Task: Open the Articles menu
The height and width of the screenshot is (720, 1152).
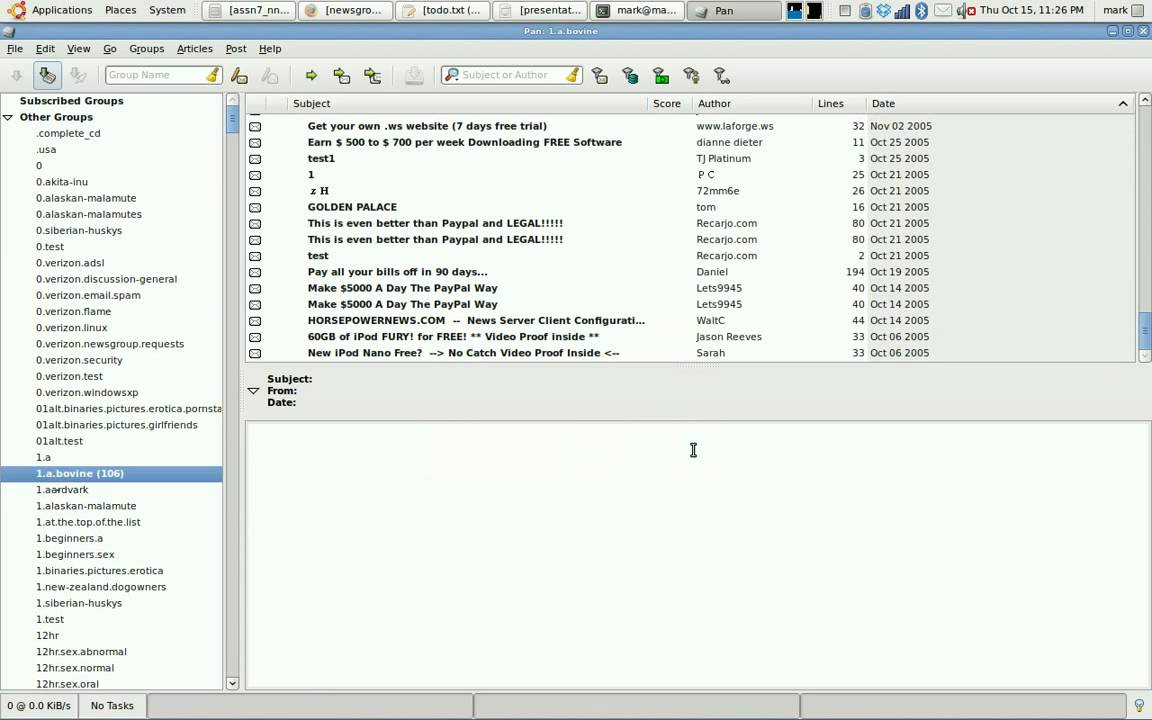Action: click(x=195, y=48)
